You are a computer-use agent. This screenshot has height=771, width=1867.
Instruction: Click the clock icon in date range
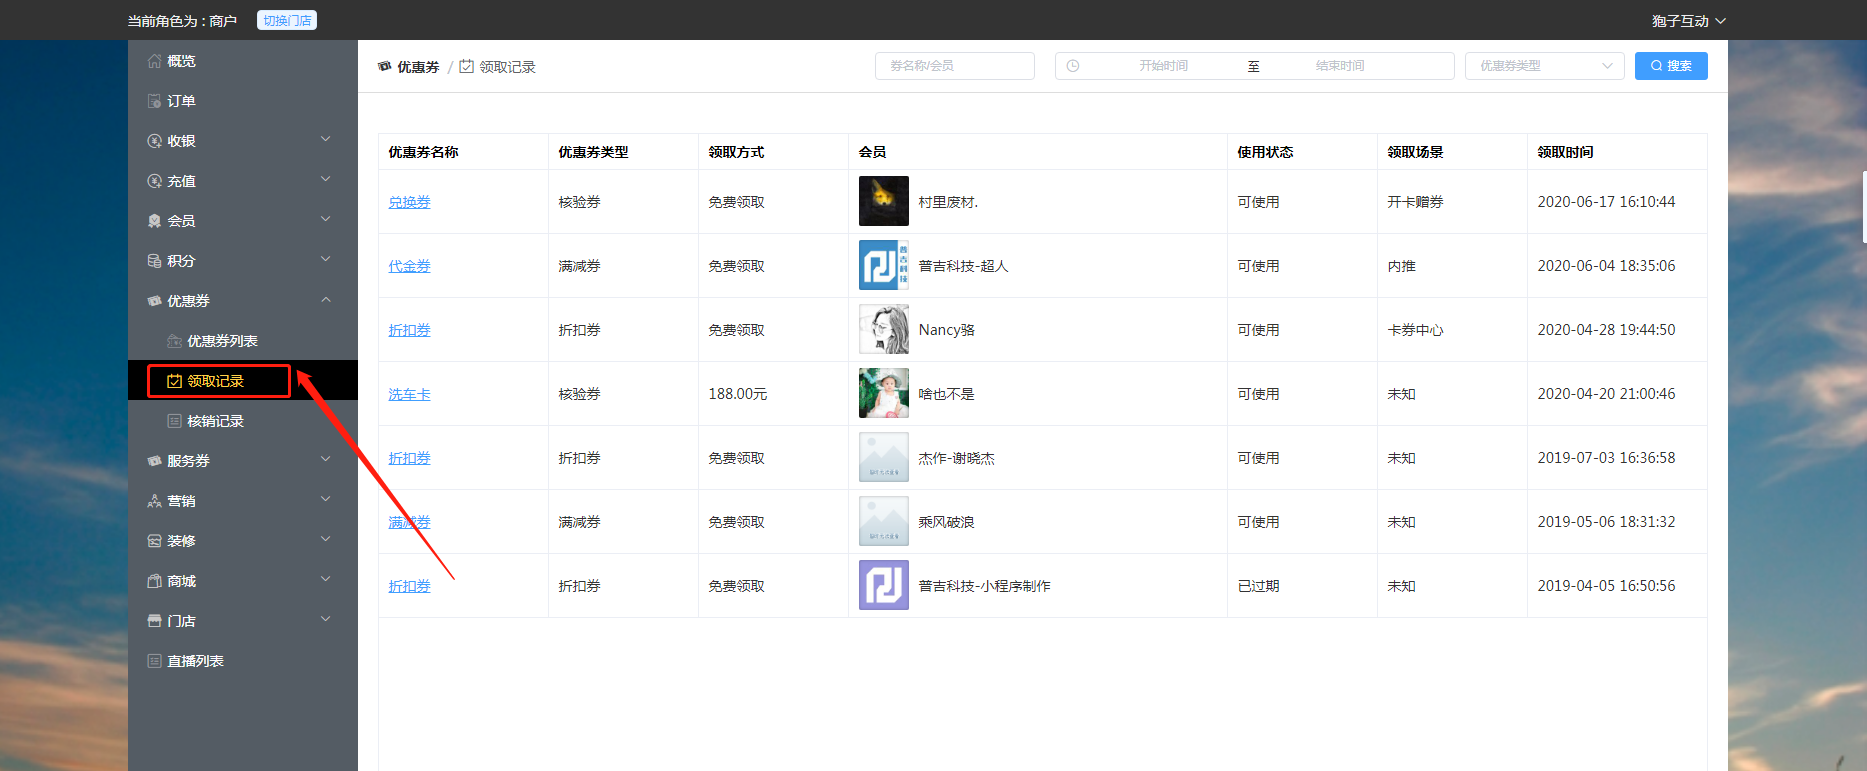coord(1073,66)
